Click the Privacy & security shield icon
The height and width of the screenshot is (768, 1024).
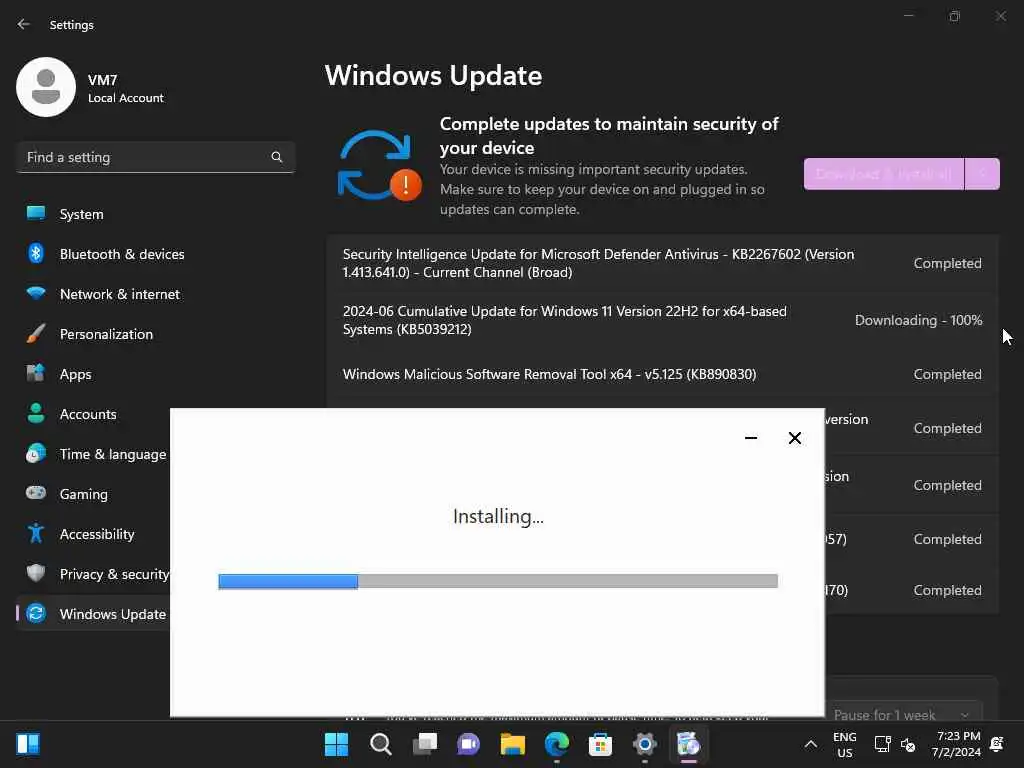(x=36, y=573)
